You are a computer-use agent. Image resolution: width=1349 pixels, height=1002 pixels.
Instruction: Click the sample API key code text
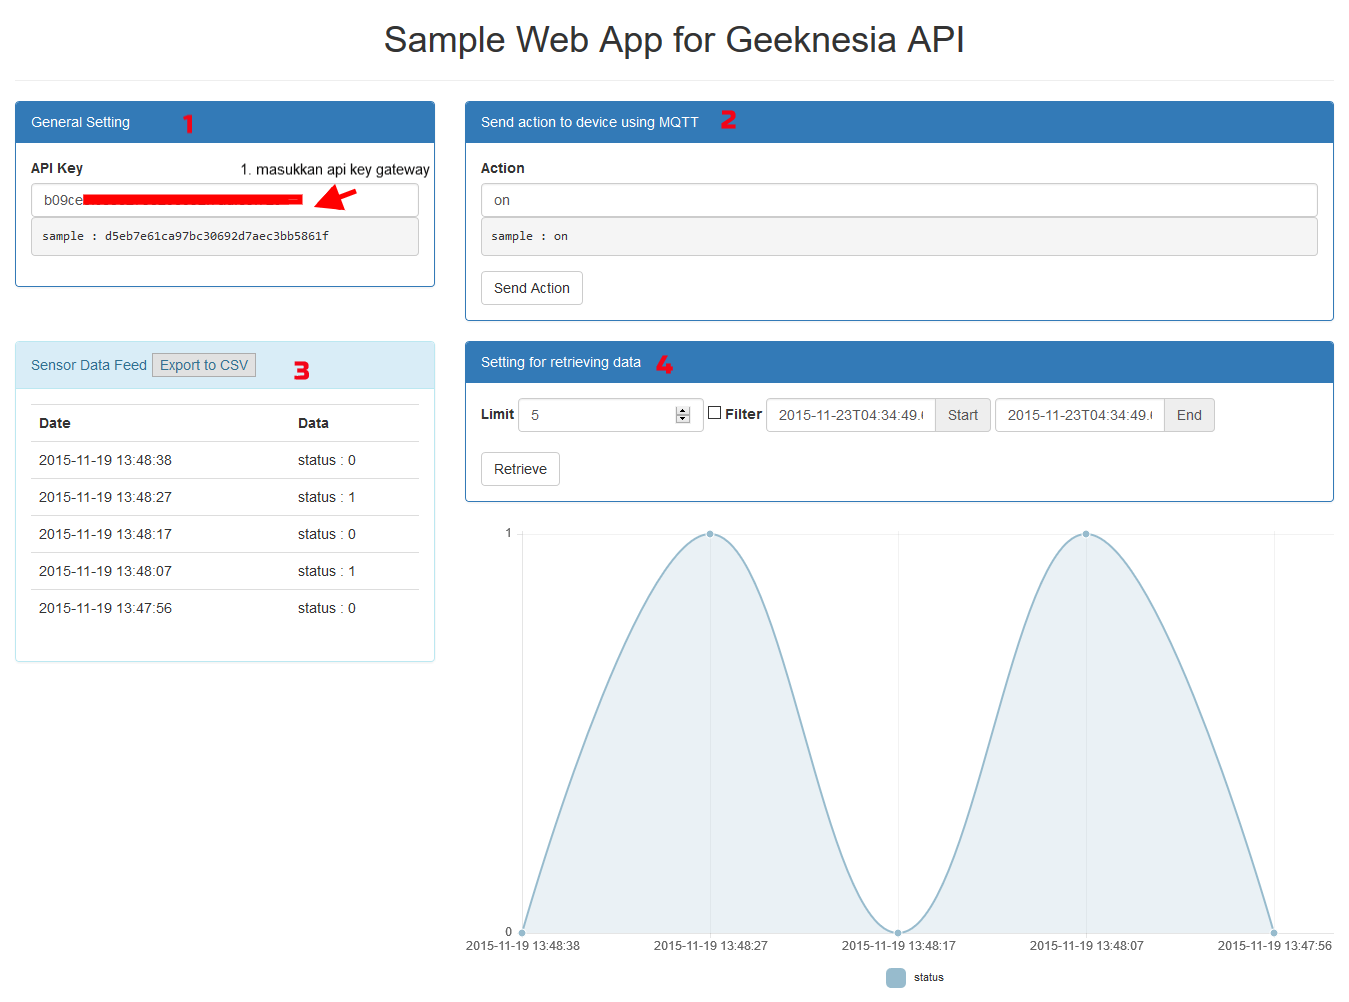coord(185,236)
